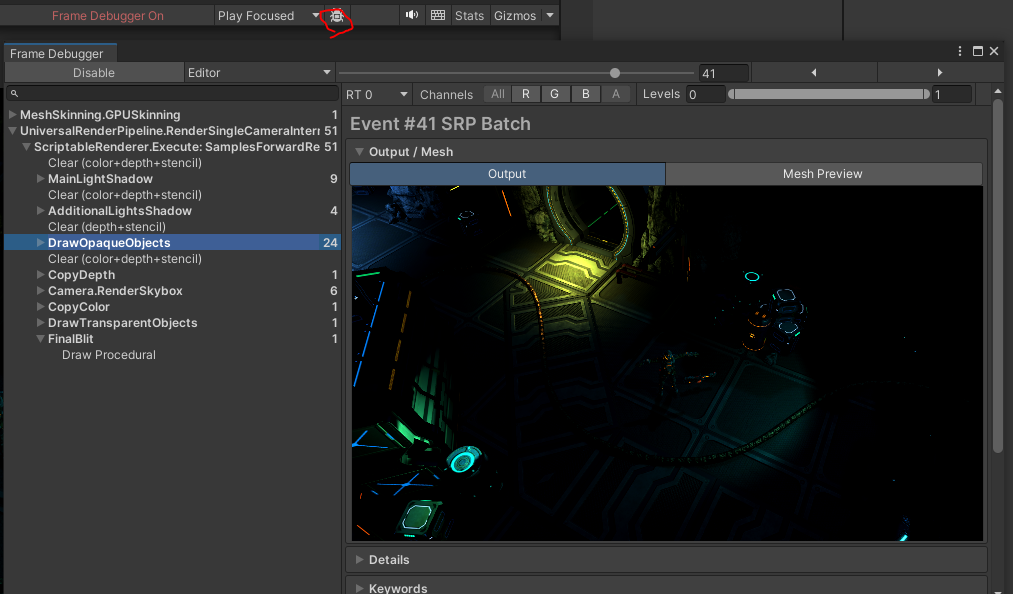Toggle the B channel button

coord(585,94)
